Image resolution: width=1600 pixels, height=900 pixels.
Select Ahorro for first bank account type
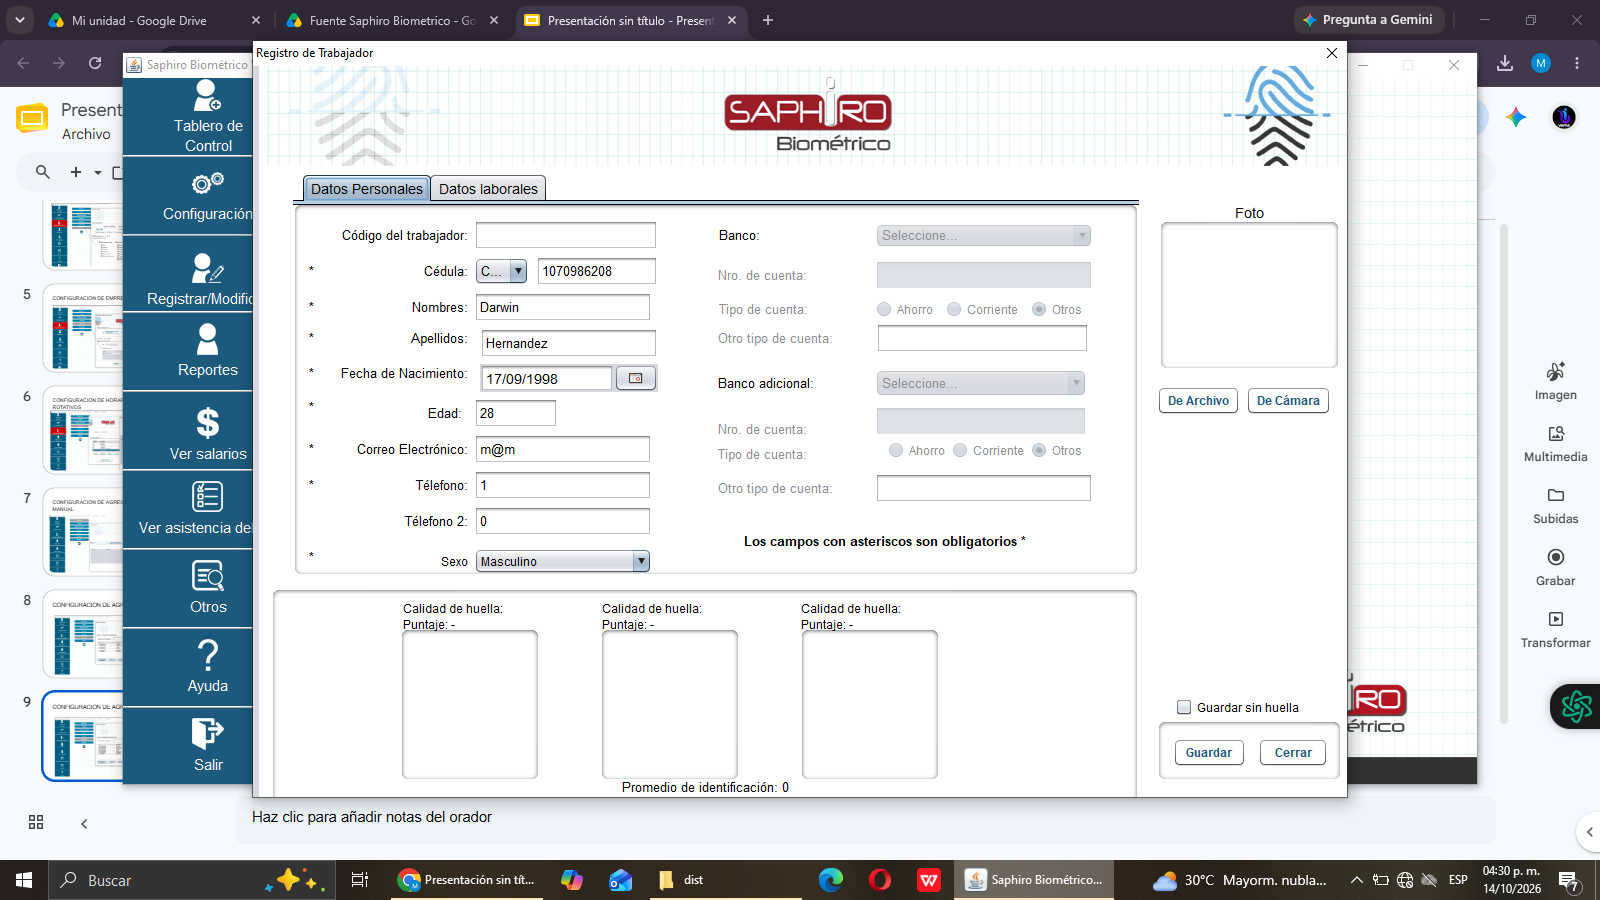point(884,309)
